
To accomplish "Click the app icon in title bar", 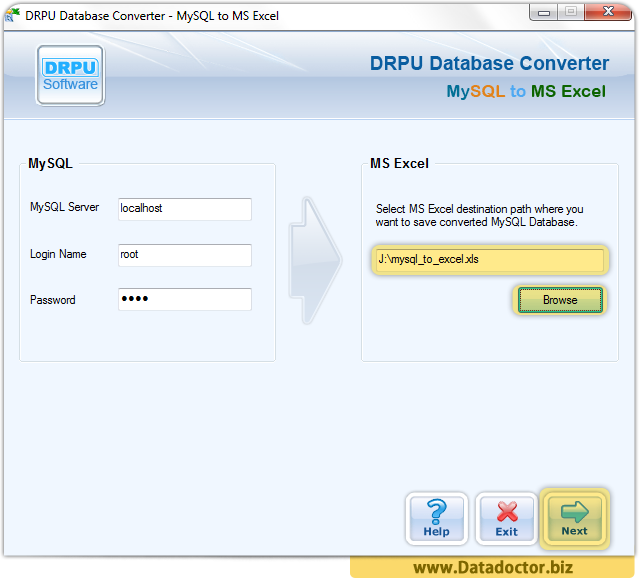I will click(x=12, y=15).
